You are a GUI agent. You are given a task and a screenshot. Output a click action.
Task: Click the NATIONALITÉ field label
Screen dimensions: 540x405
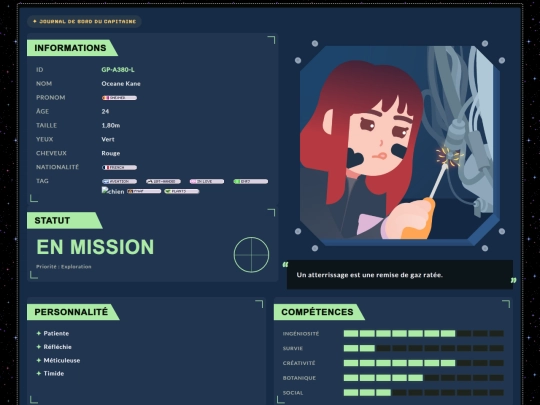tap(58, 167)
